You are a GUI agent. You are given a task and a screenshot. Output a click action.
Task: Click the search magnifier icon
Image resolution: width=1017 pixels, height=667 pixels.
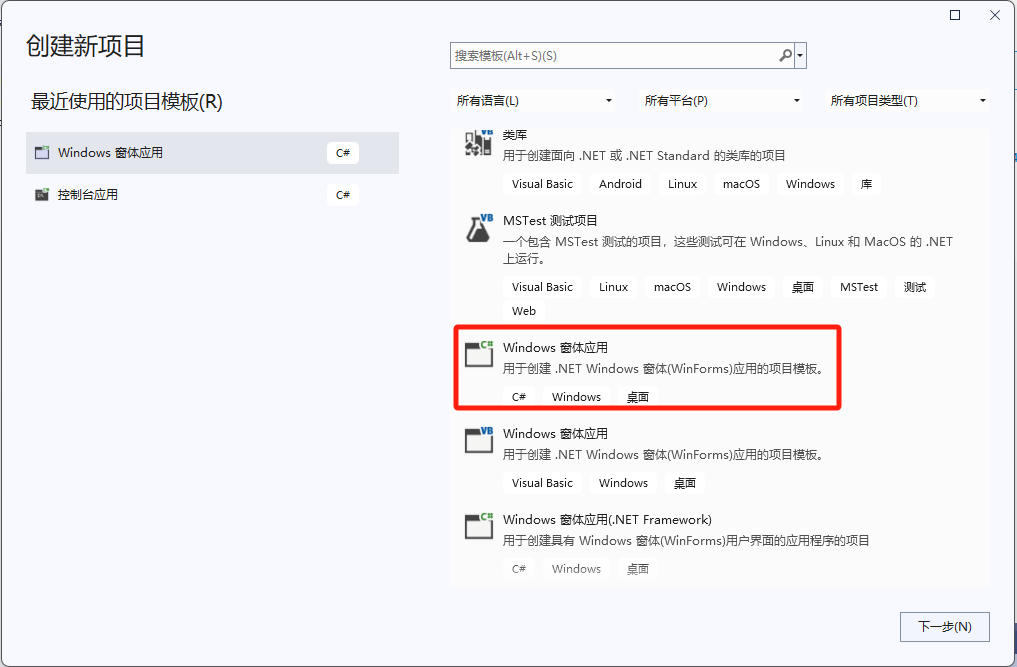[785, 55]
